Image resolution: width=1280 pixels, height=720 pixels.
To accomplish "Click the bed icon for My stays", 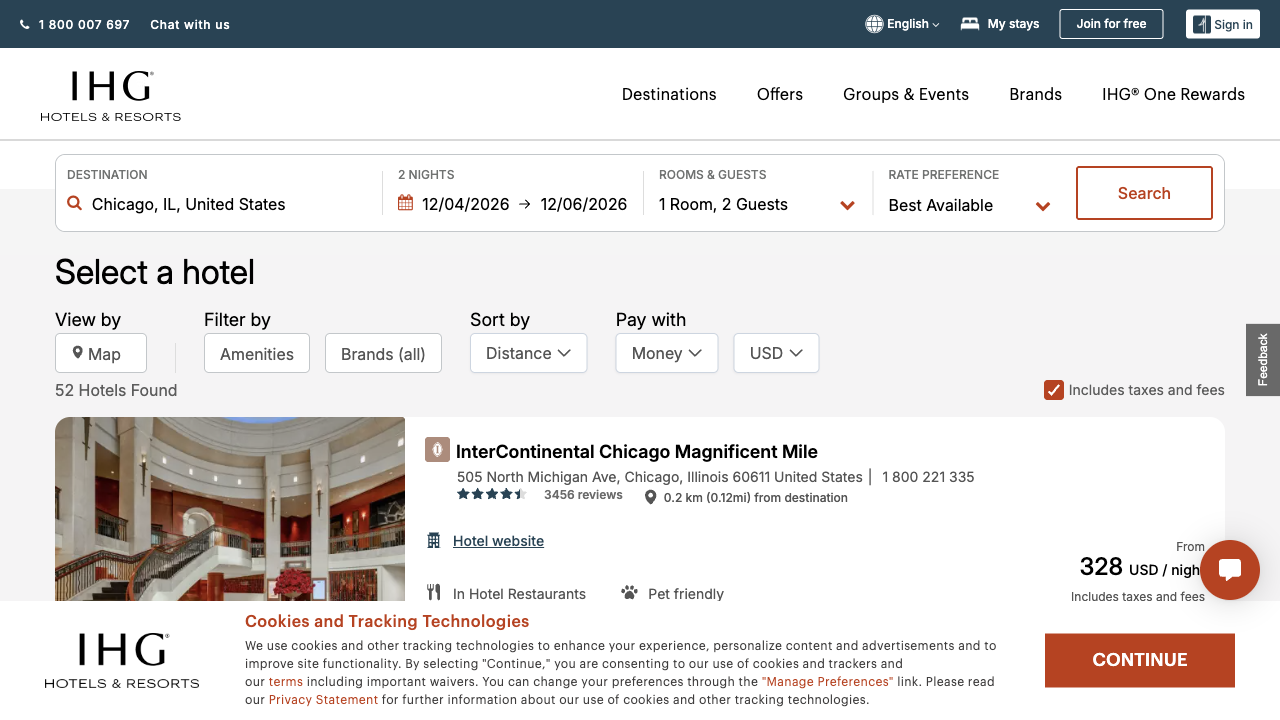I will (x=969, y=24).
